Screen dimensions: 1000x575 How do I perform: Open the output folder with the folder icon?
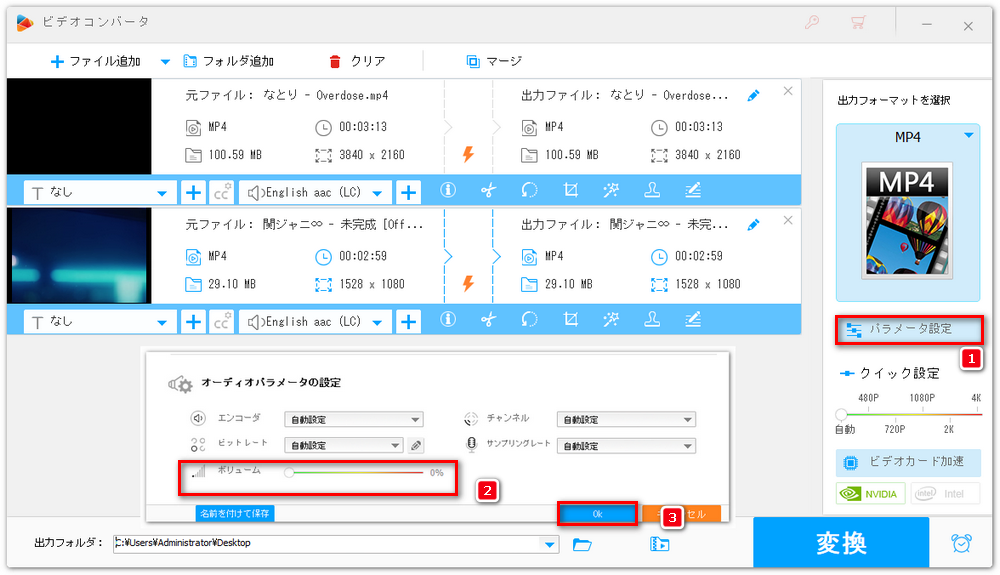583,544
